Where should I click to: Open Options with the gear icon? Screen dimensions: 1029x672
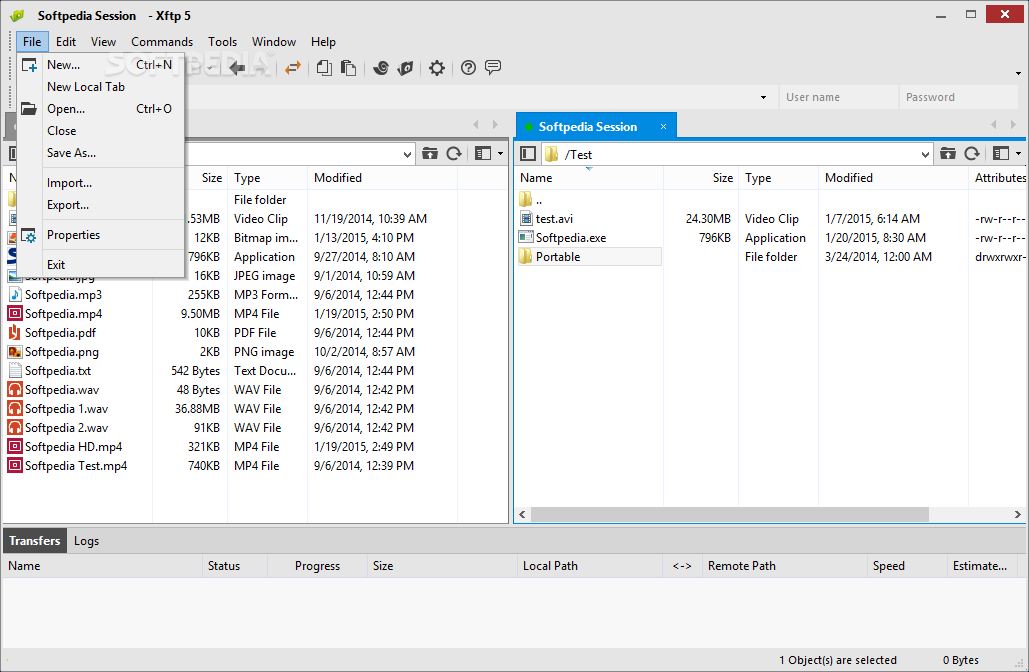click(x=436, y=68)
